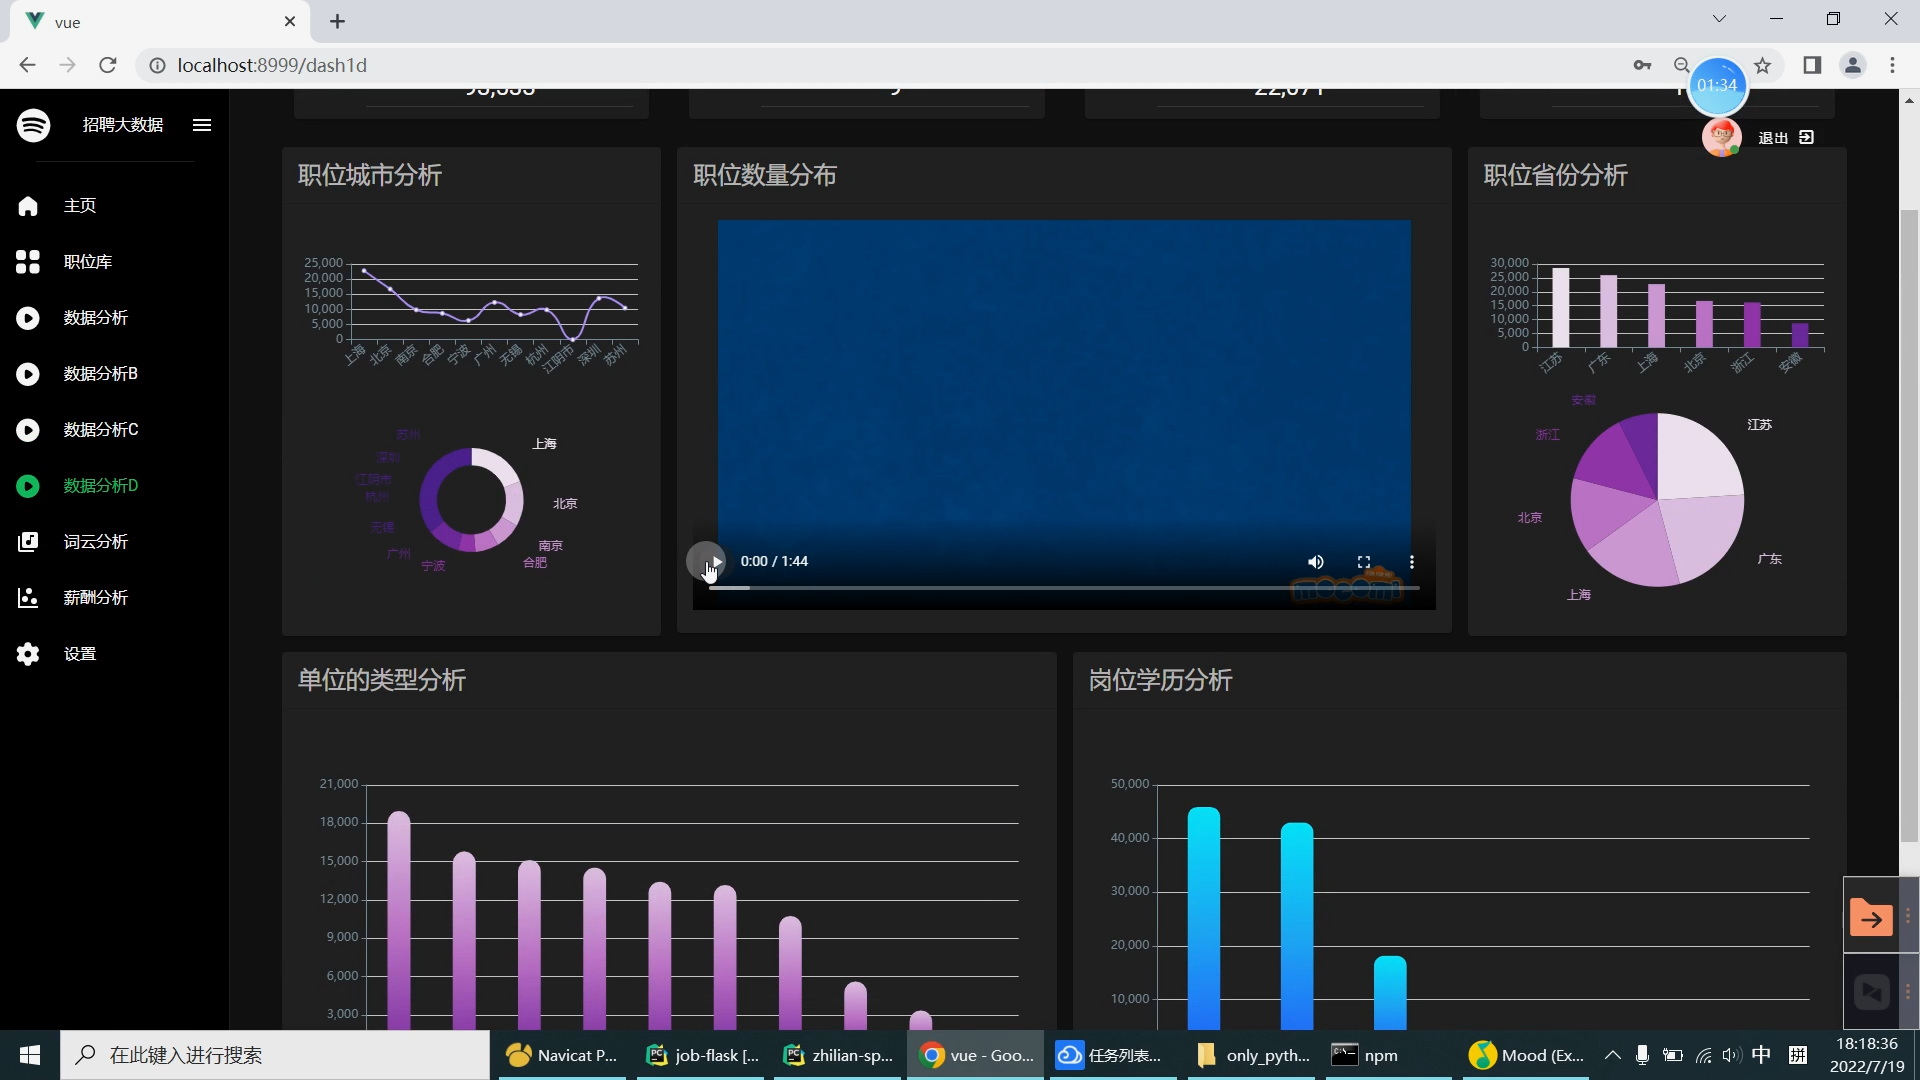The width and height of the screenshot is (1920, 1080).
Task: Click the orange arrow folder icon
Action: (1870, 917)
